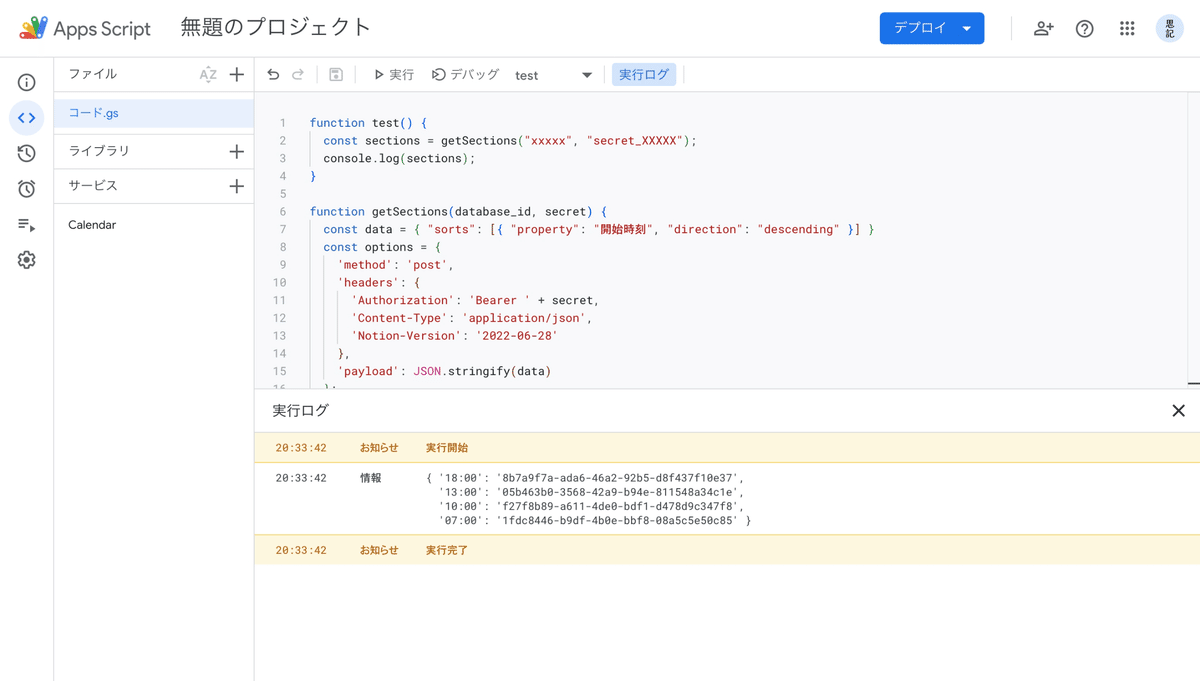The width and height of the screenshot is (1200, 681).
Task: Redo the last edit
Action: 298,75
